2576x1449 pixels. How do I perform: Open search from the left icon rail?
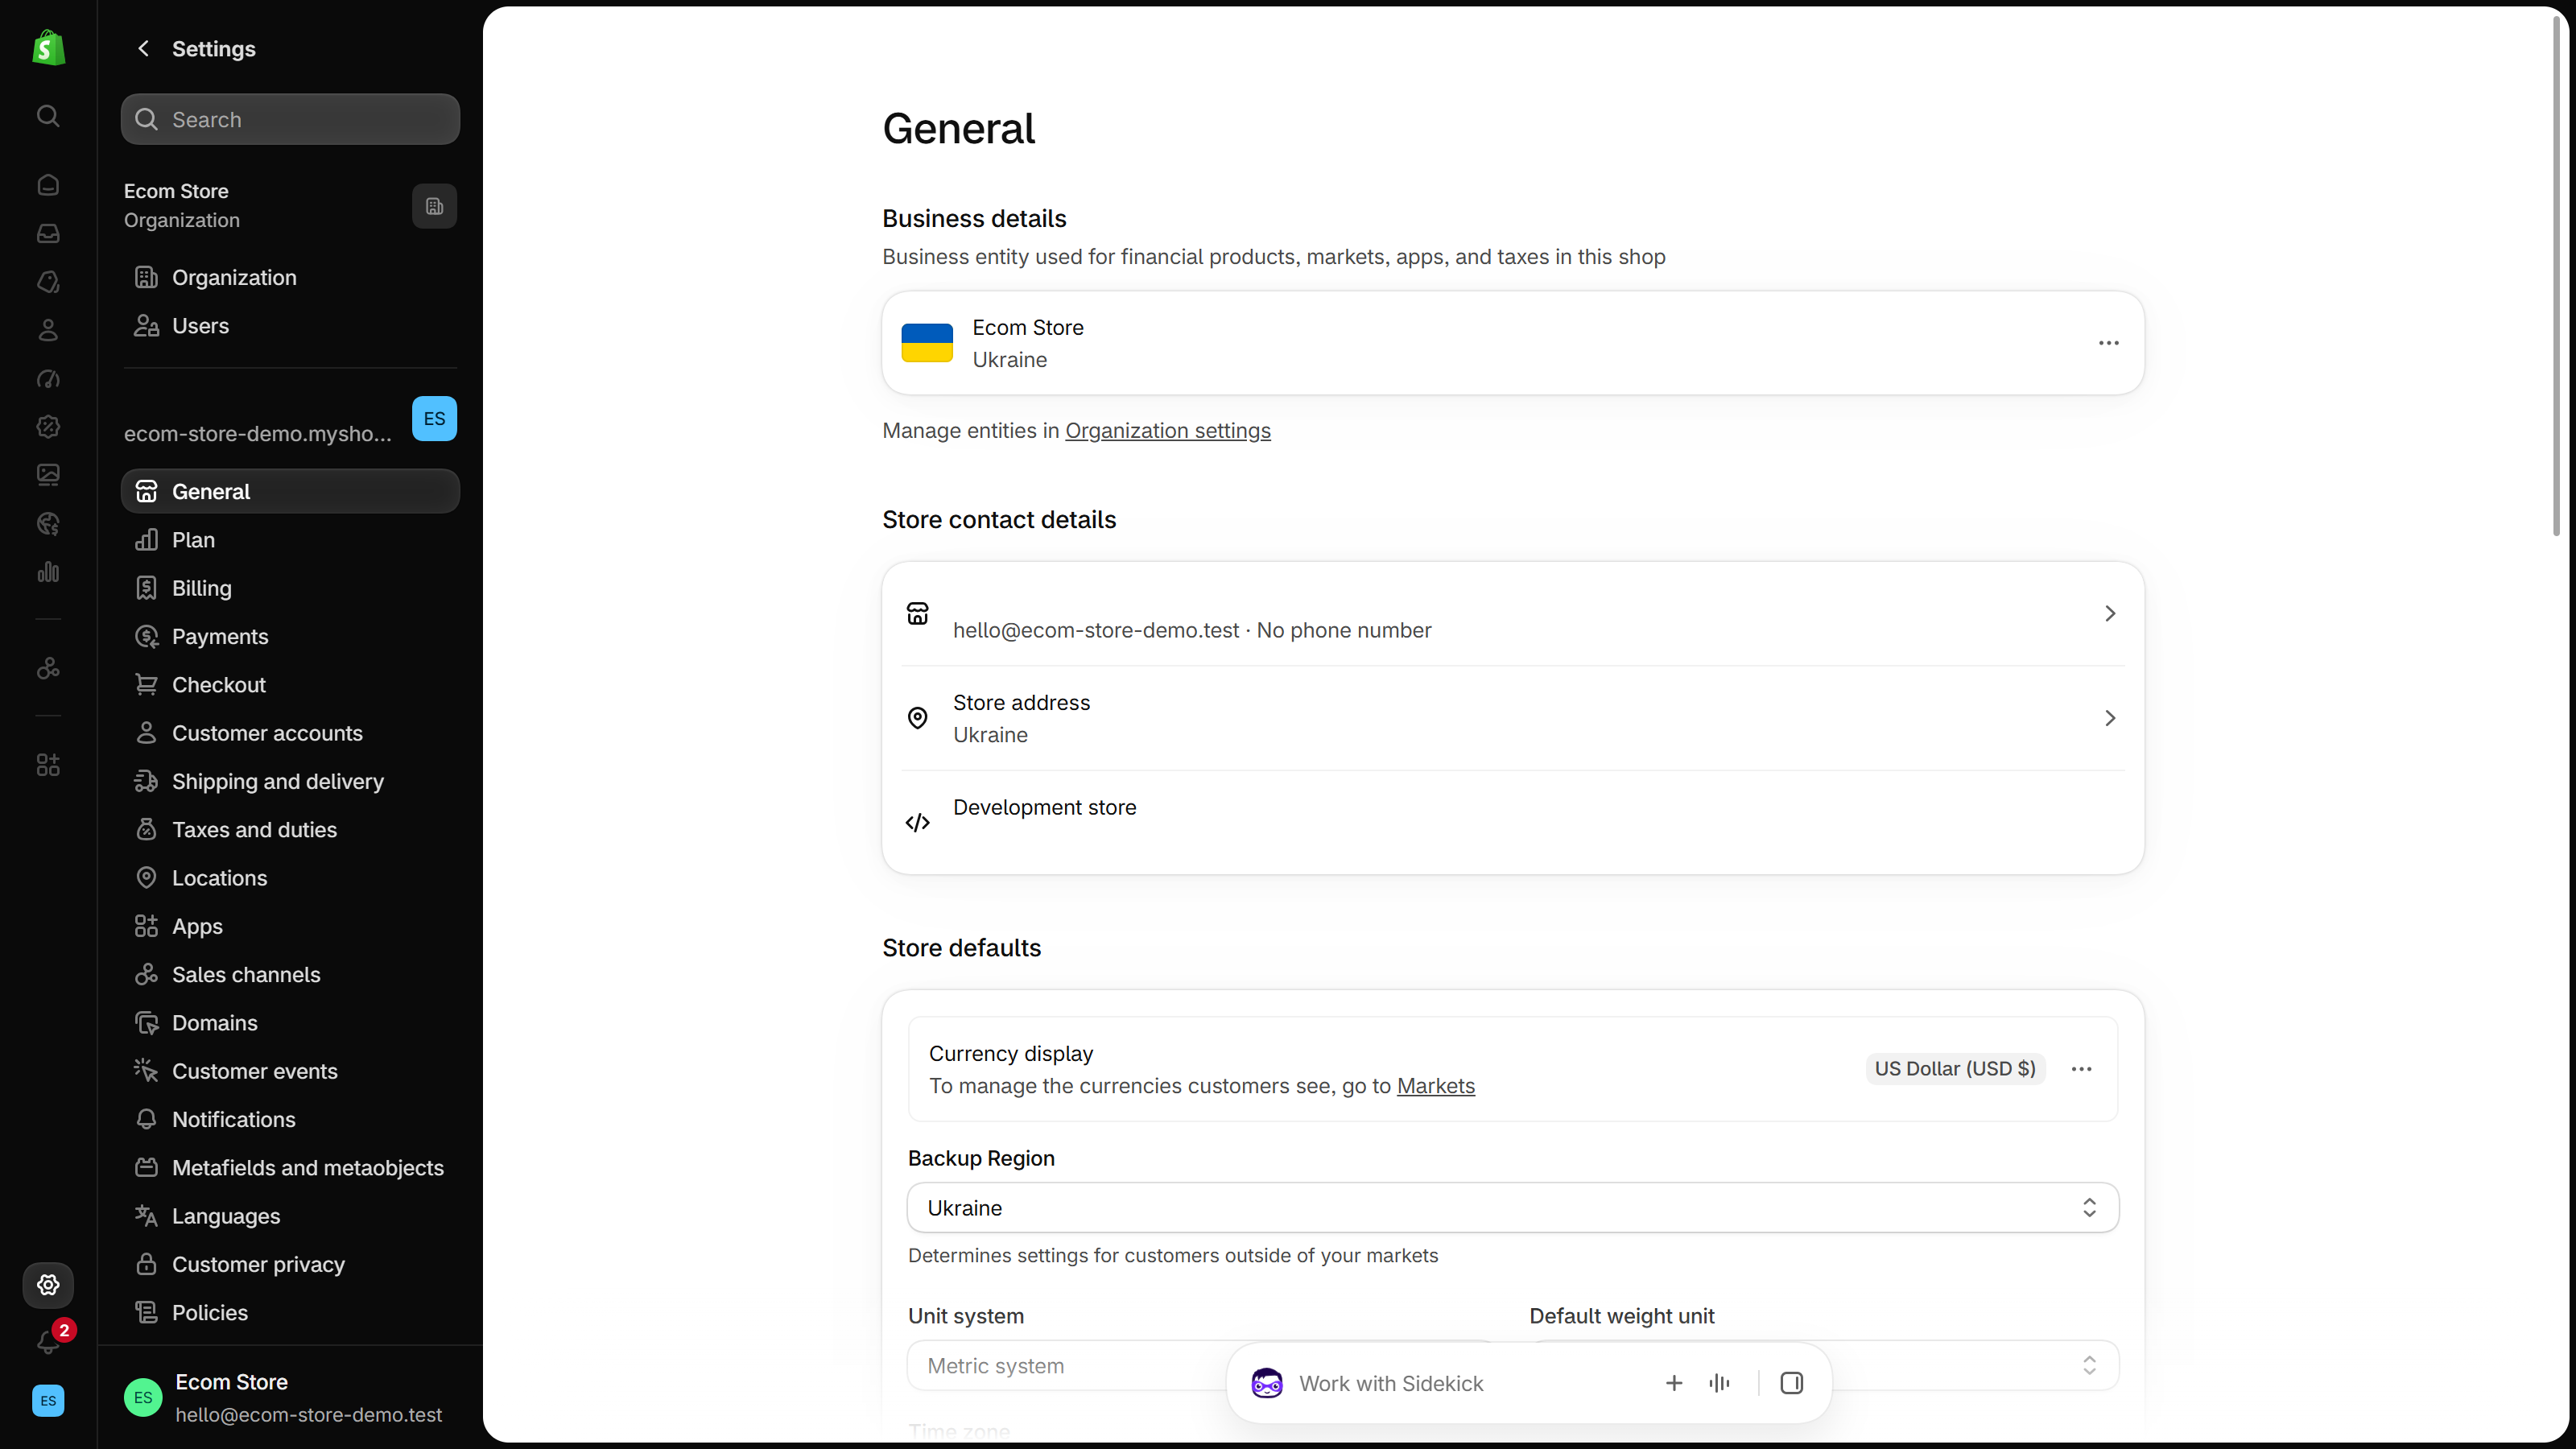tap(48, 116)
